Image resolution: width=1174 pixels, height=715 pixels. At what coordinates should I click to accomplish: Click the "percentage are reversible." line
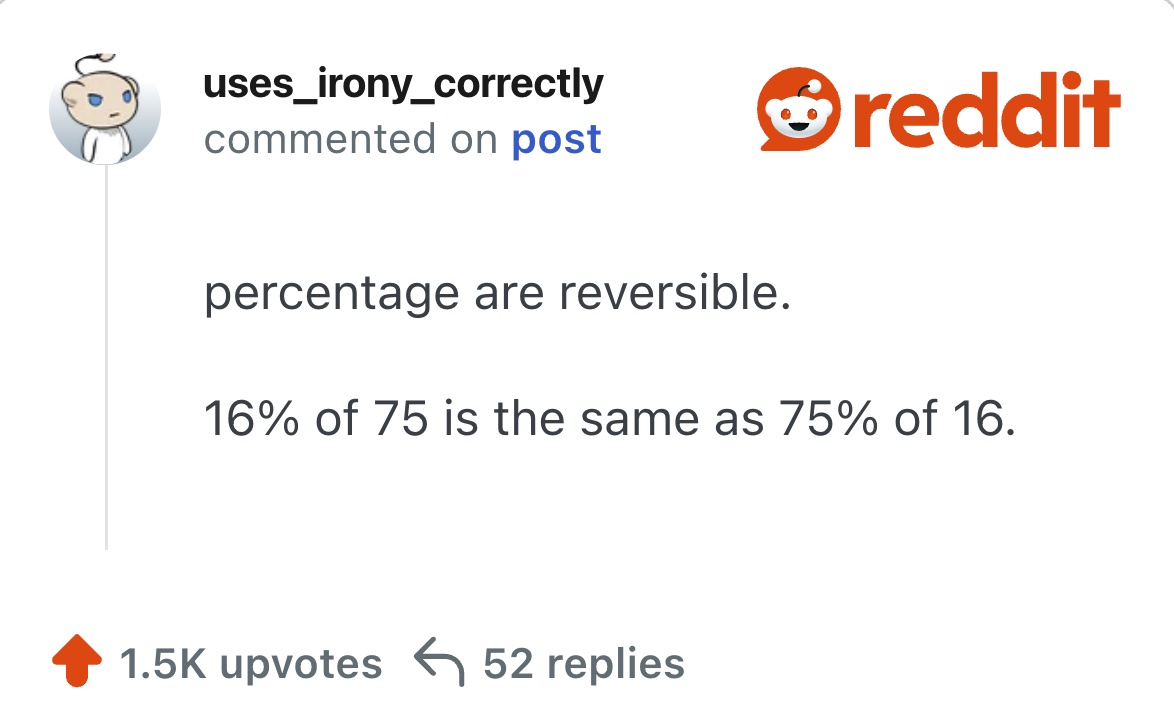497,295
